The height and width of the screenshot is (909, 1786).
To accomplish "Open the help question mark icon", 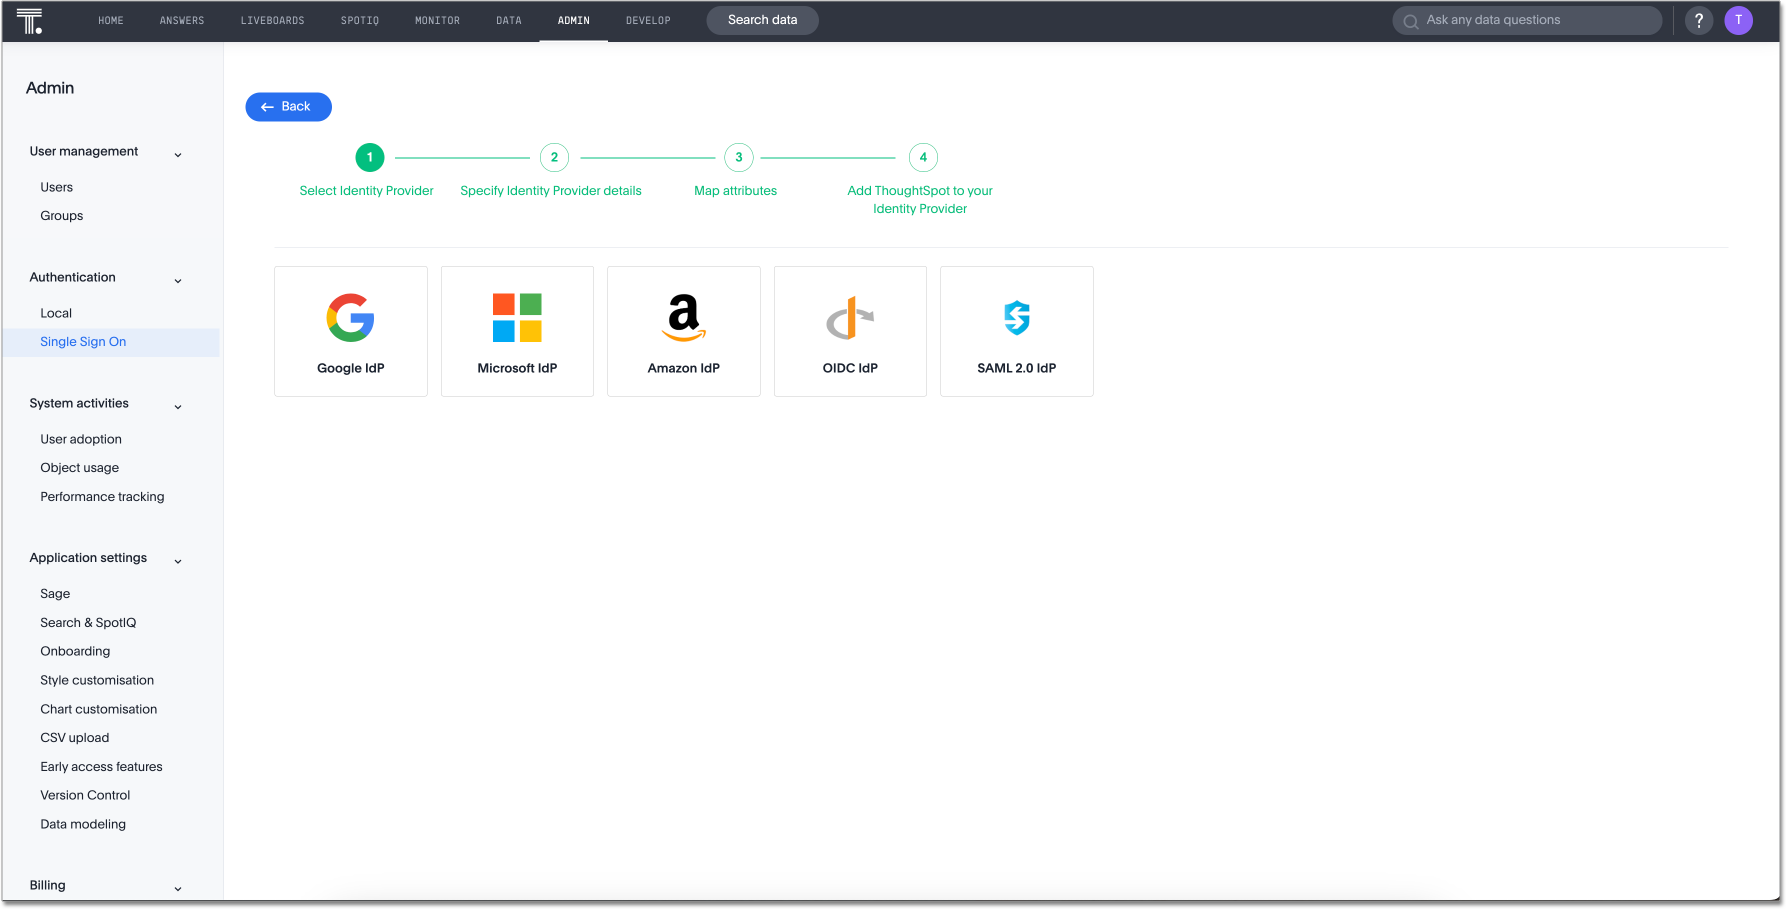I will (1698, 20).
